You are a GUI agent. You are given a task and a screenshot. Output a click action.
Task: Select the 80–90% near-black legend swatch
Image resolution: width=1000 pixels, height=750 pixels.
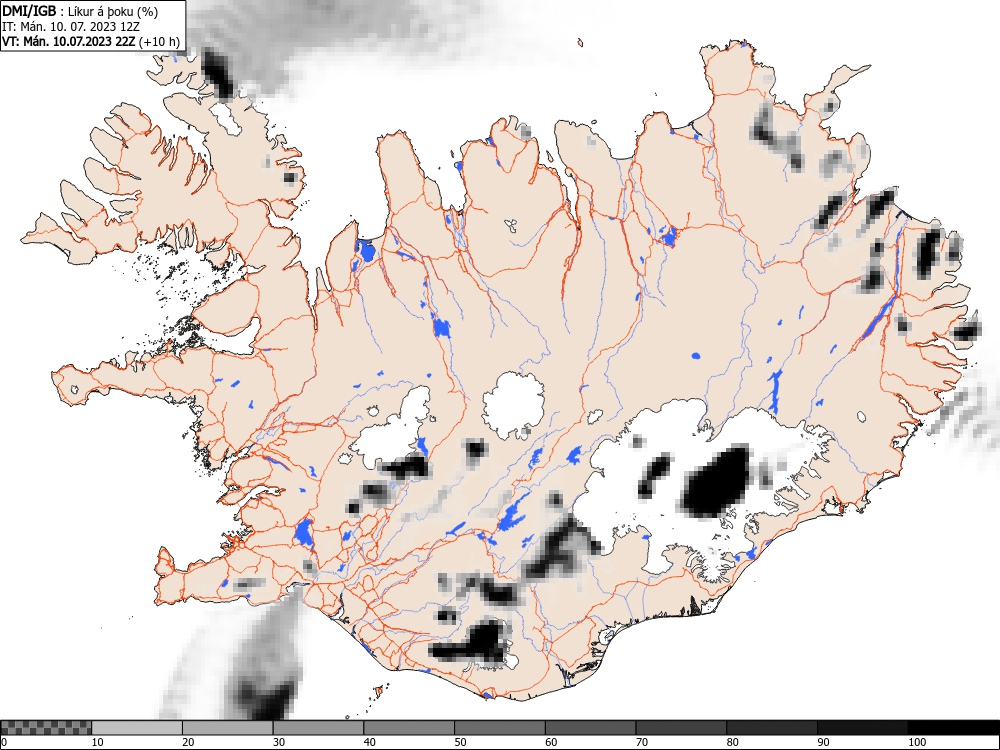771,728
